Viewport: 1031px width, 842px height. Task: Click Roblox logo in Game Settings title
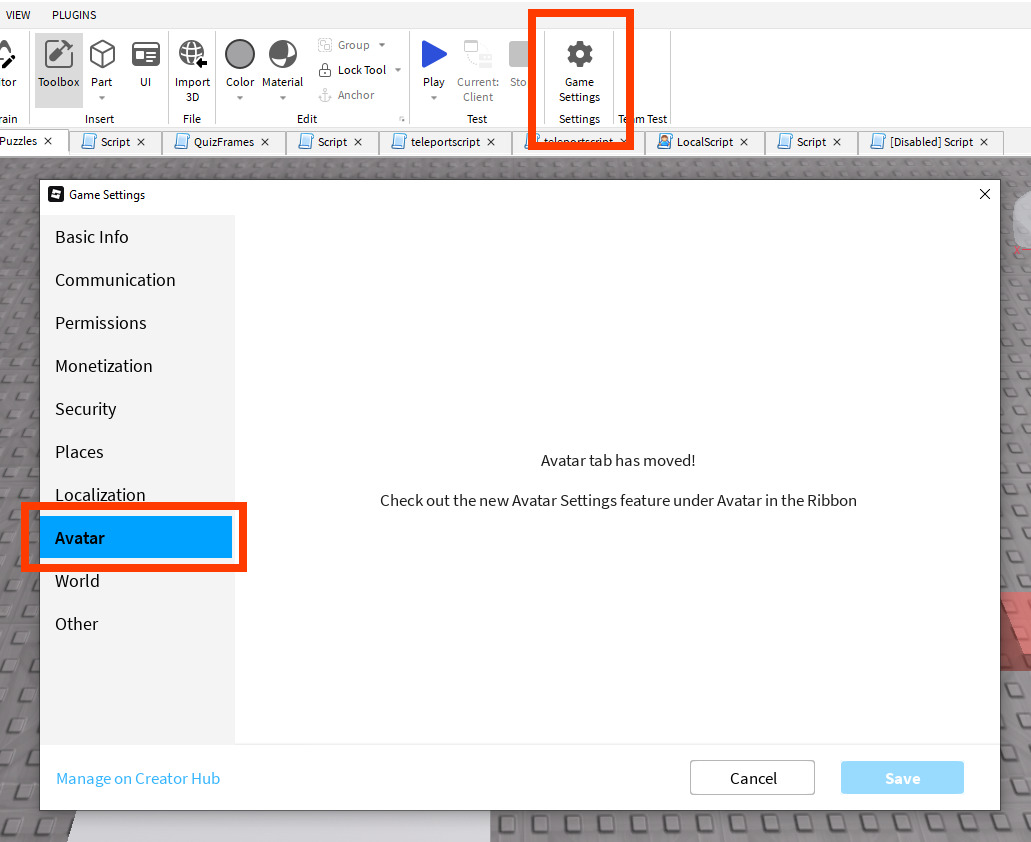[x=57, y=195]
